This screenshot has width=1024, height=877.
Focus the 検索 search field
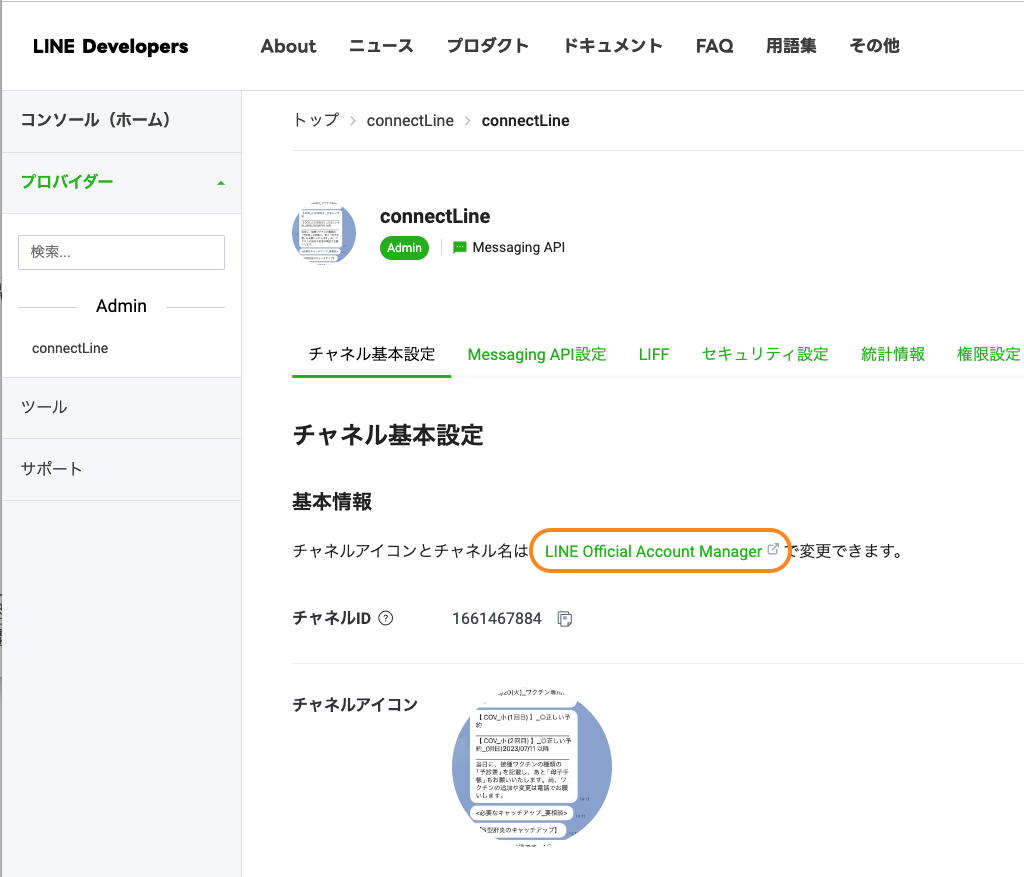click(x=121, y=252)
